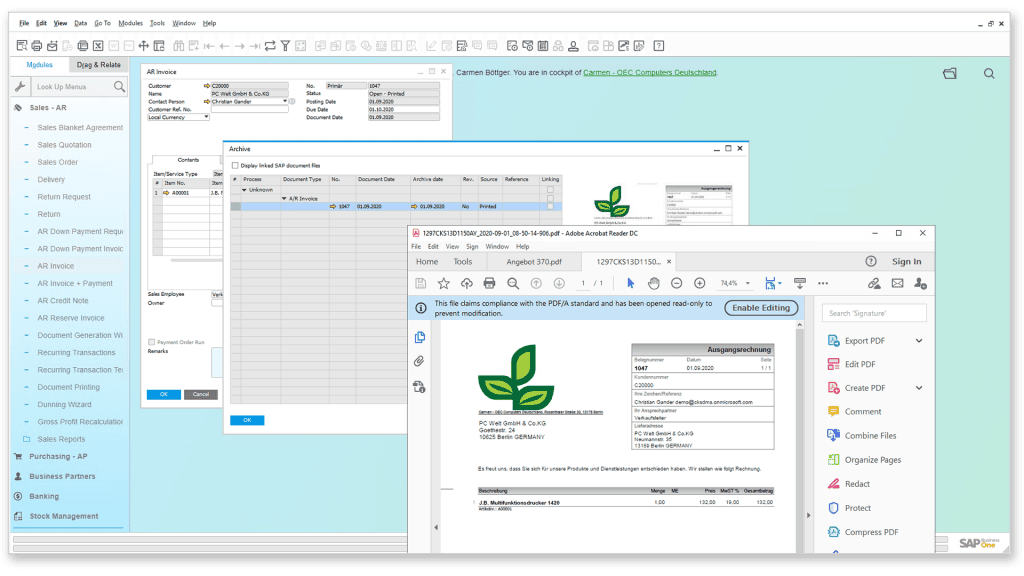Image resolution: width=1024 pixels, height=576 pixels.
Task: Open the AR Credit Note menu entry
Action: (x=63, y=300)
